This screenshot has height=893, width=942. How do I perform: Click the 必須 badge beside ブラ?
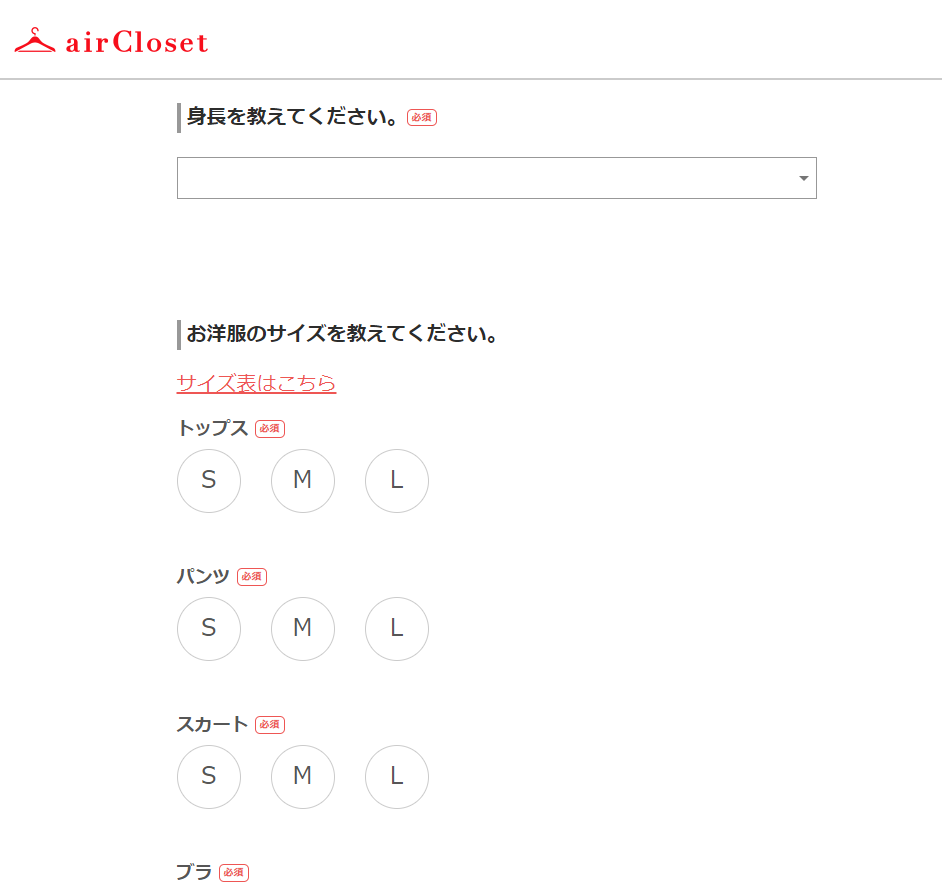pos(234,872)
